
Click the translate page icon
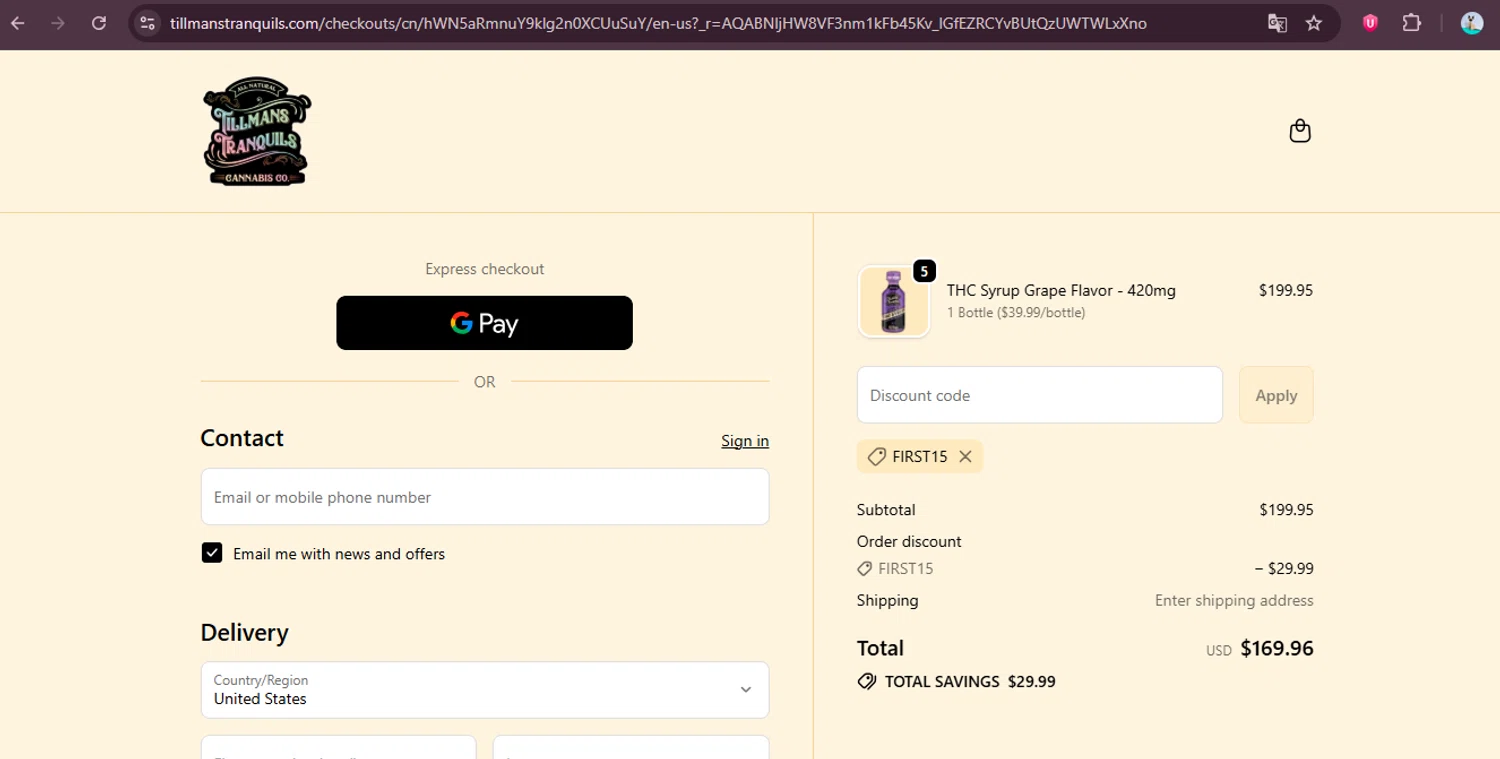pos(1277,23)
